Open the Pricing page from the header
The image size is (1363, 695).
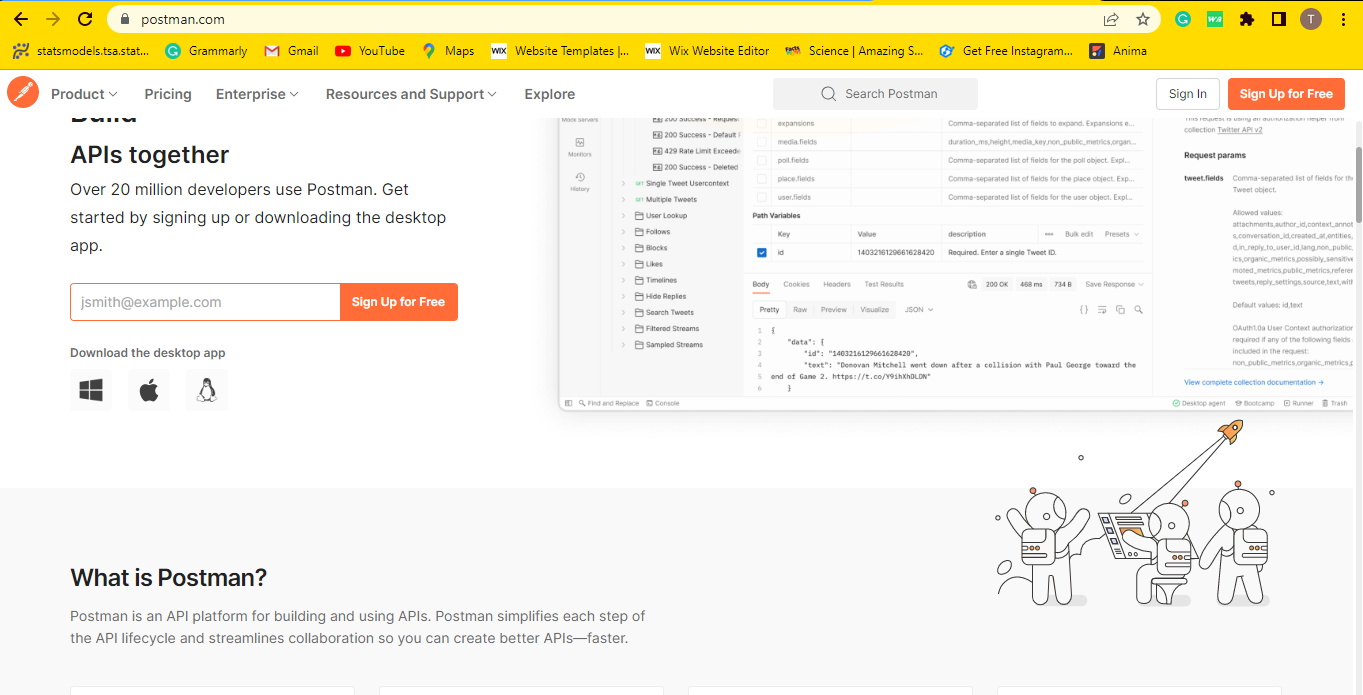(168, 94)
